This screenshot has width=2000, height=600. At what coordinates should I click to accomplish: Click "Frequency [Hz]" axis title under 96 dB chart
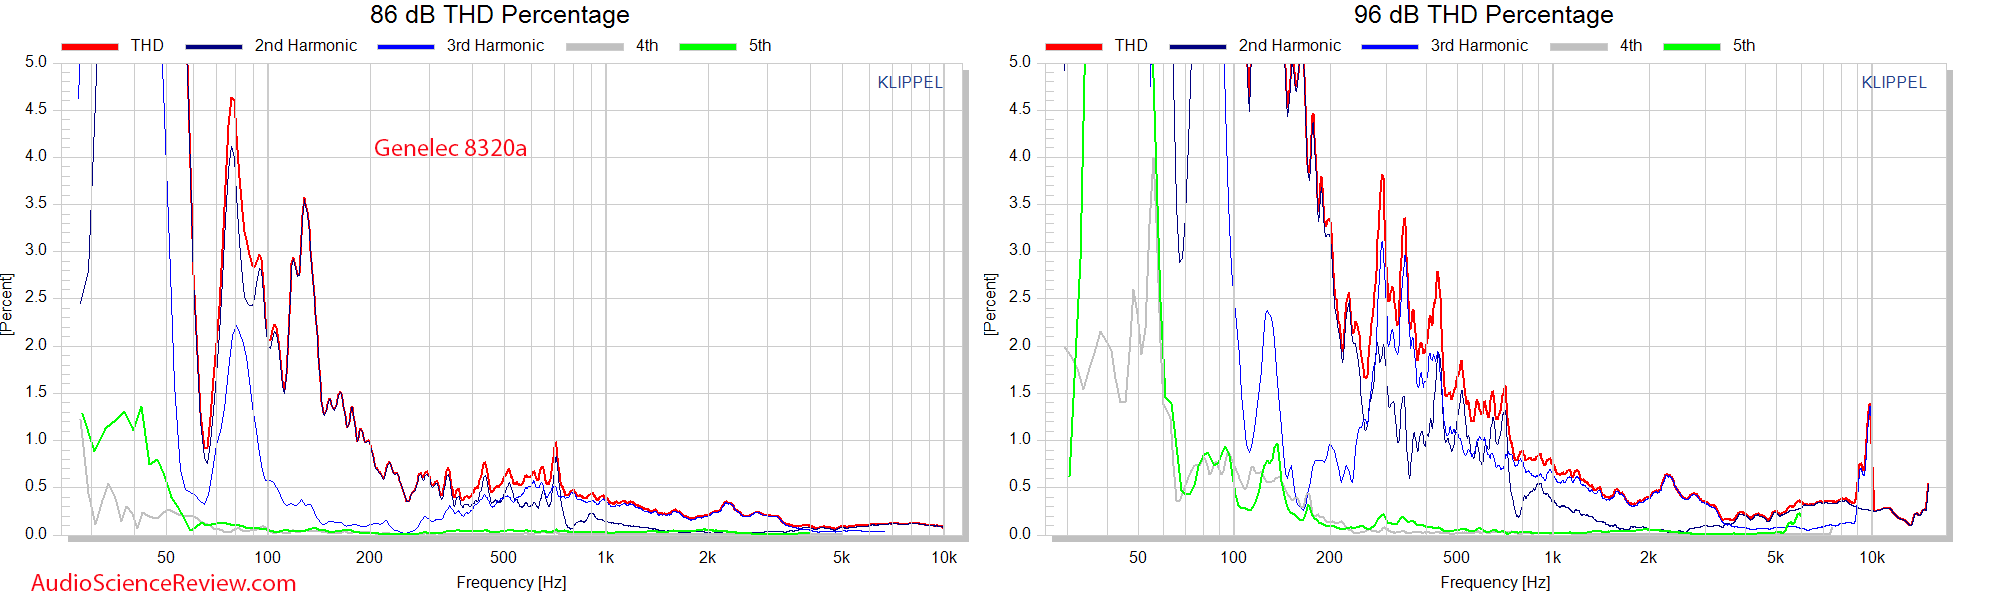point(1495,582)
